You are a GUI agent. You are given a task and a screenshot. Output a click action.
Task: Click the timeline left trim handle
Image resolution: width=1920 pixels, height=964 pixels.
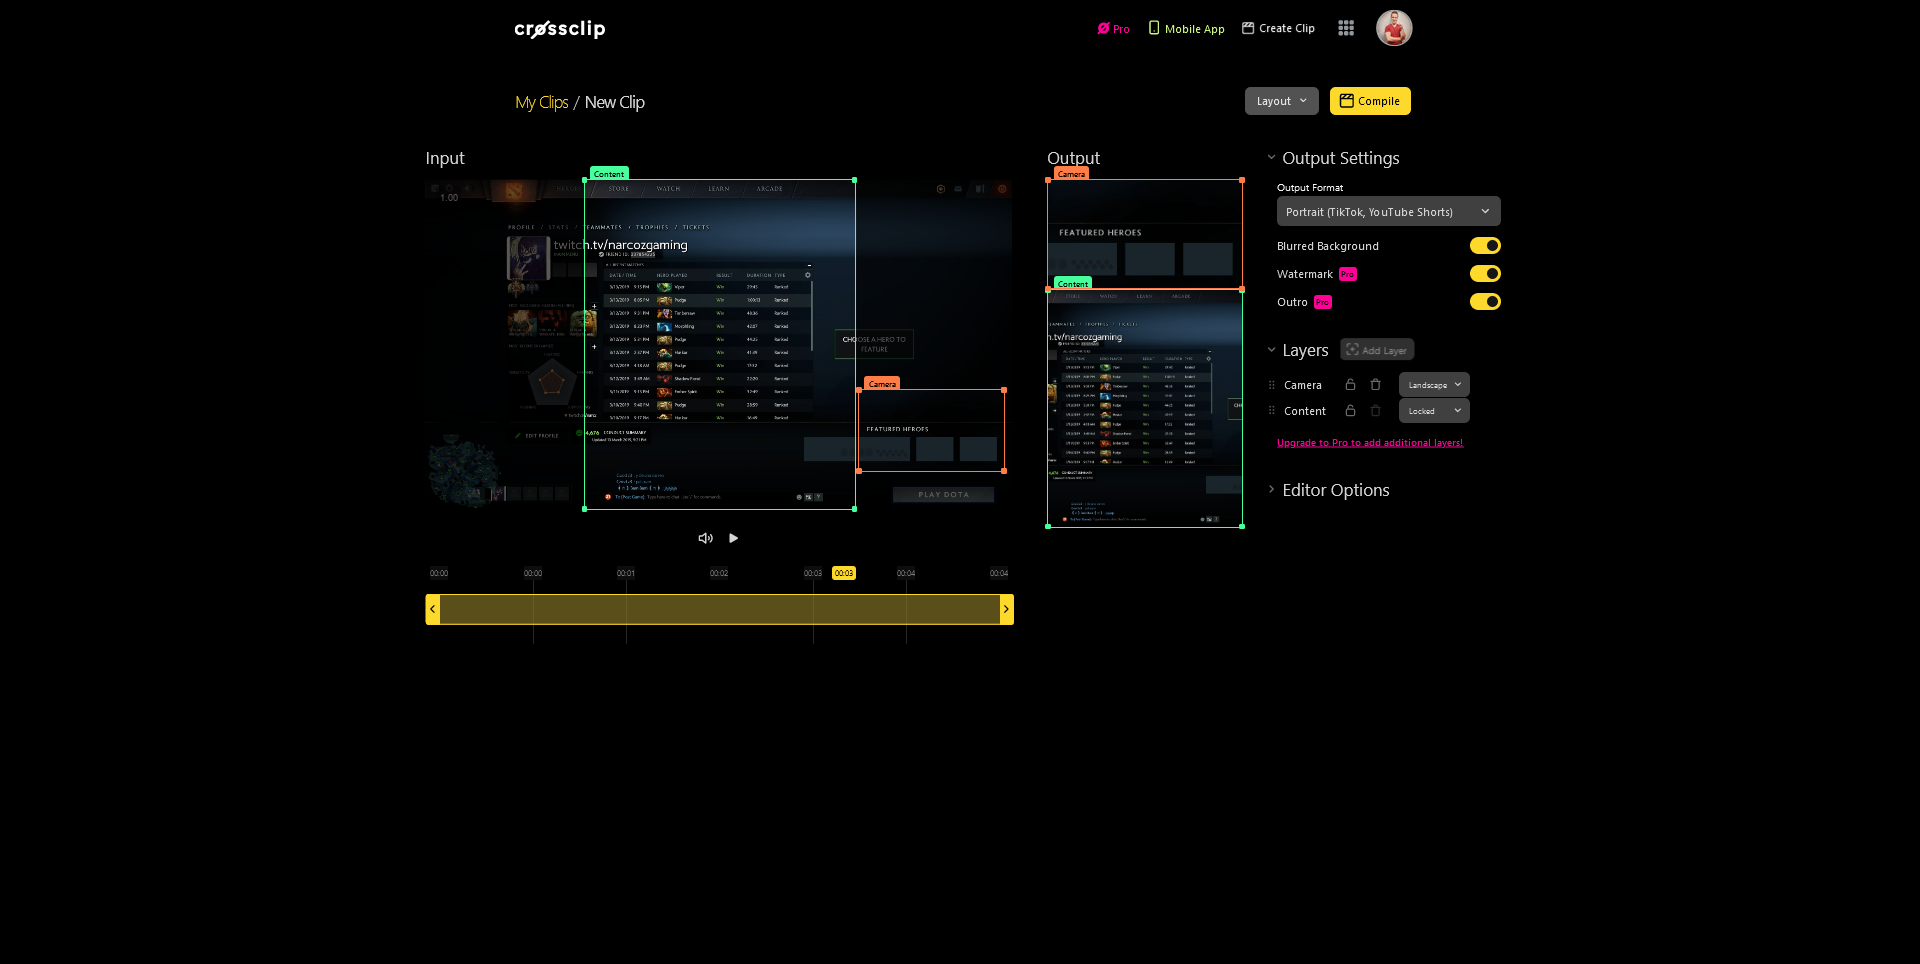pyautogui.click(x=432, y=609)
